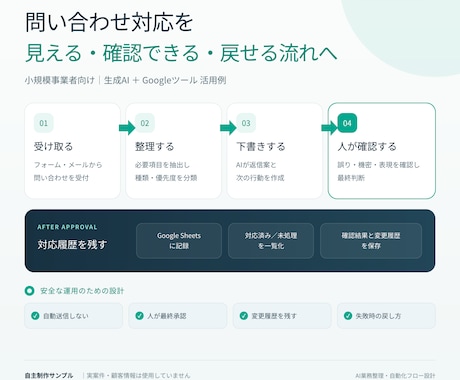460x380 pixels.
Task: Click the 03 step number badge
Action: coord(246,123)
